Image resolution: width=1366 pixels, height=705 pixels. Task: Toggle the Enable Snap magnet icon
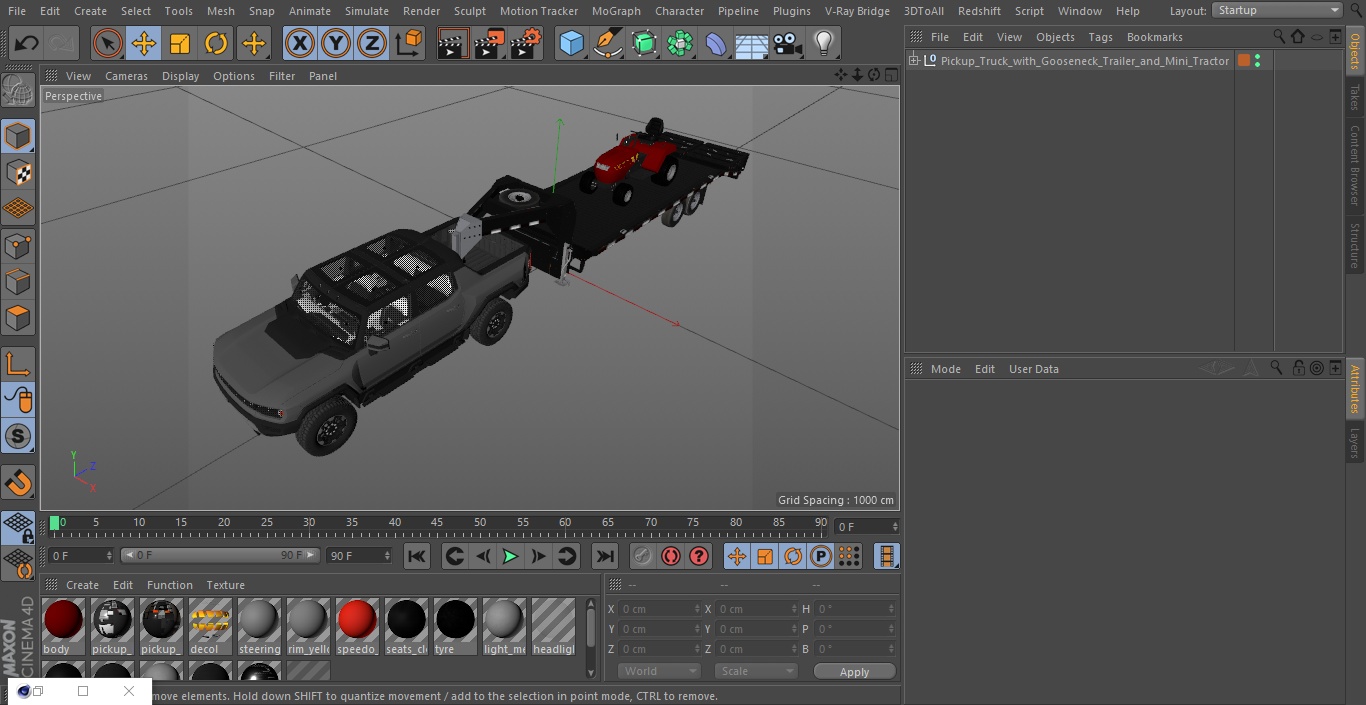[18, 483]
